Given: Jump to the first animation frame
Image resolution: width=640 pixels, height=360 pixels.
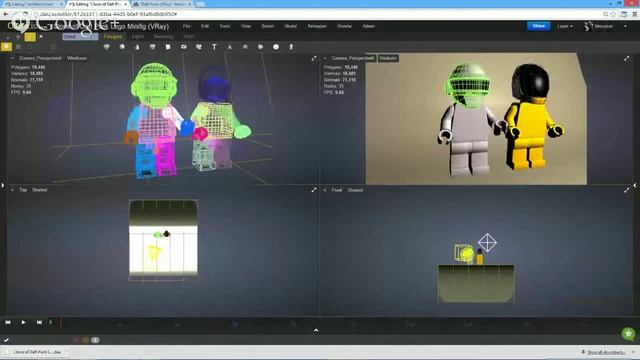Looking at the screenshot, I should 8,322.
